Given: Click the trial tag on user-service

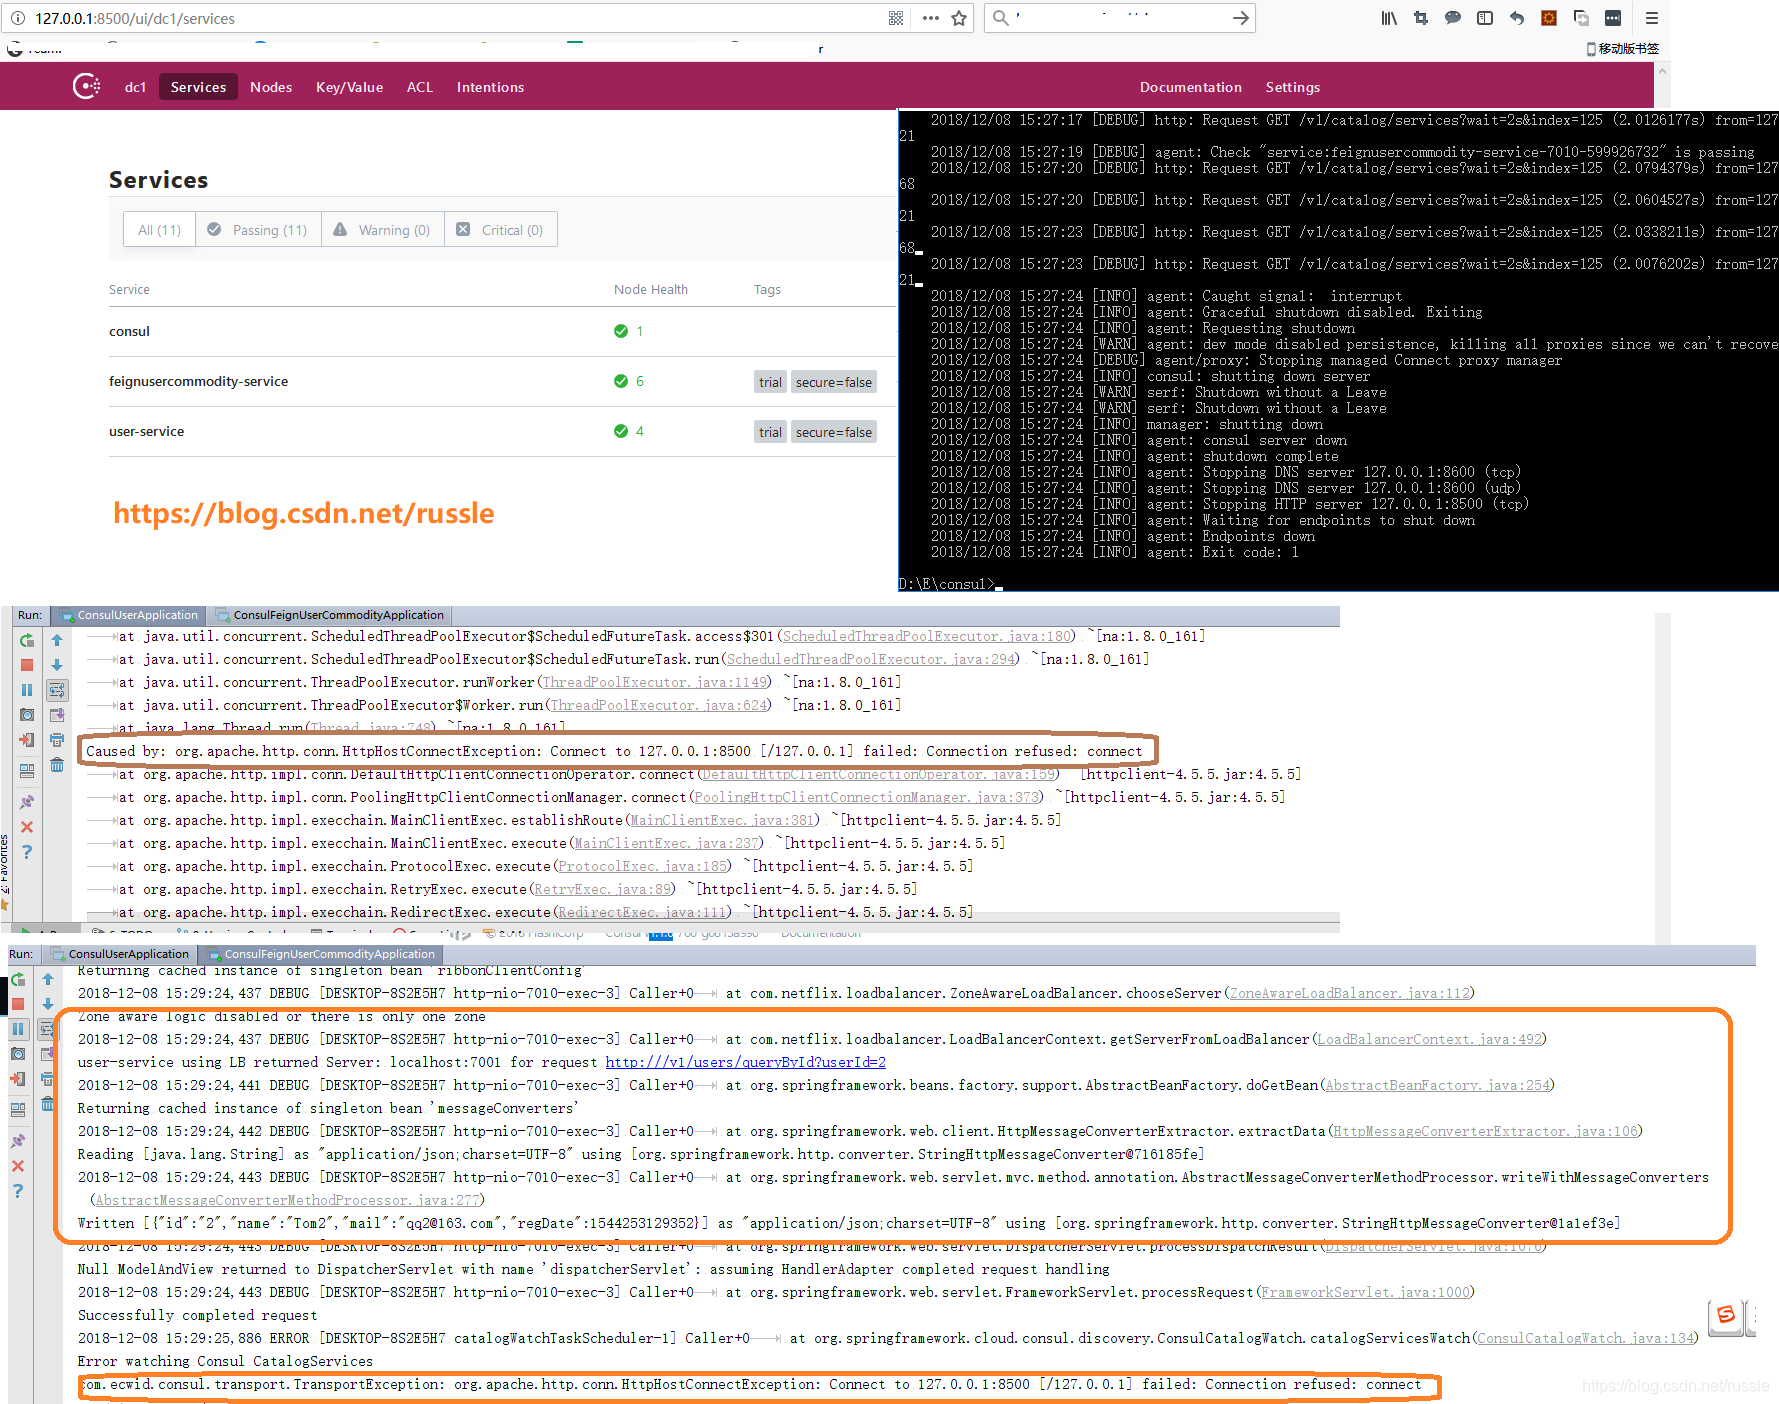Looking at the screenshot, I should (x=770, y=432).
